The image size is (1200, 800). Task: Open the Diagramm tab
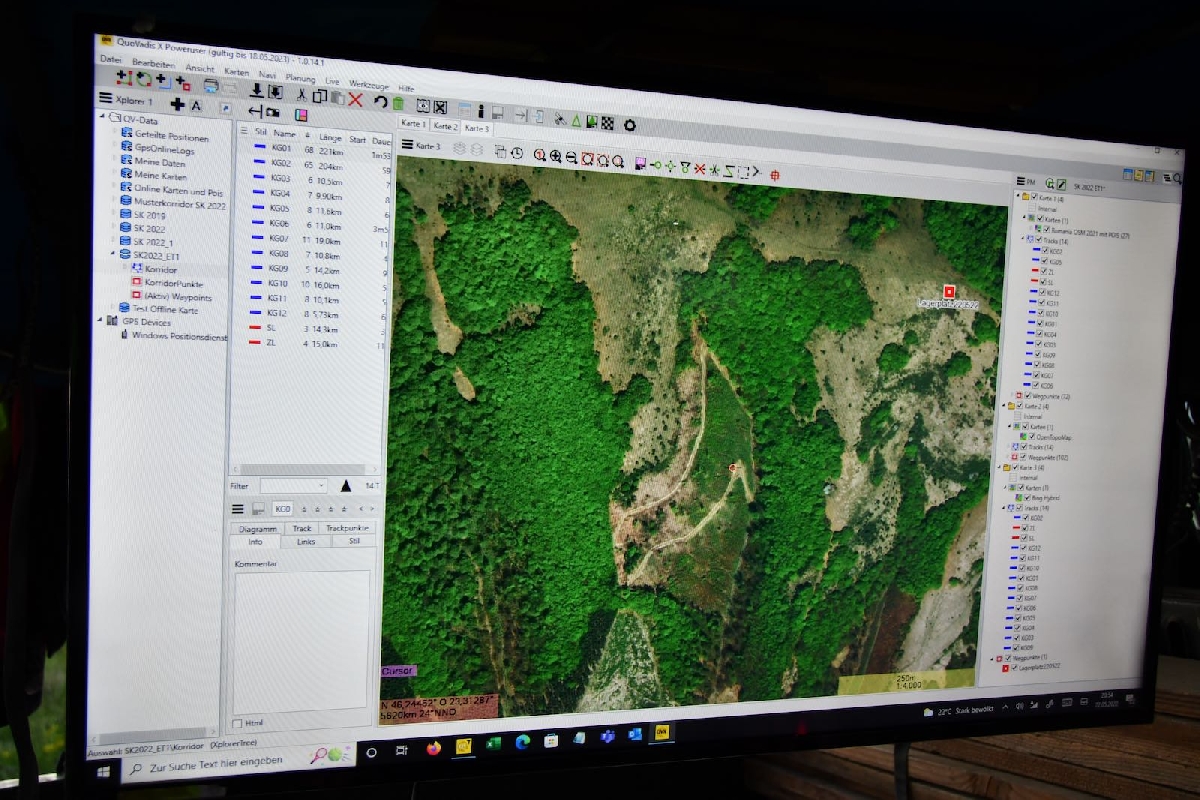click(258, 528)
